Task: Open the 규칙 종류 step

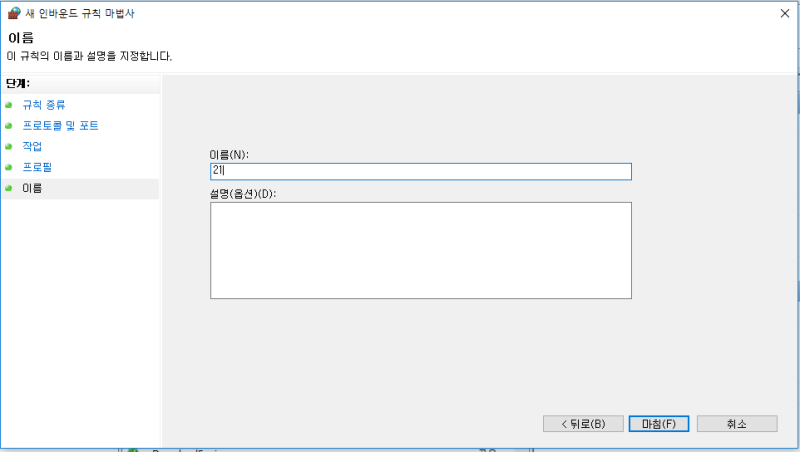Action: pos(44,105)
